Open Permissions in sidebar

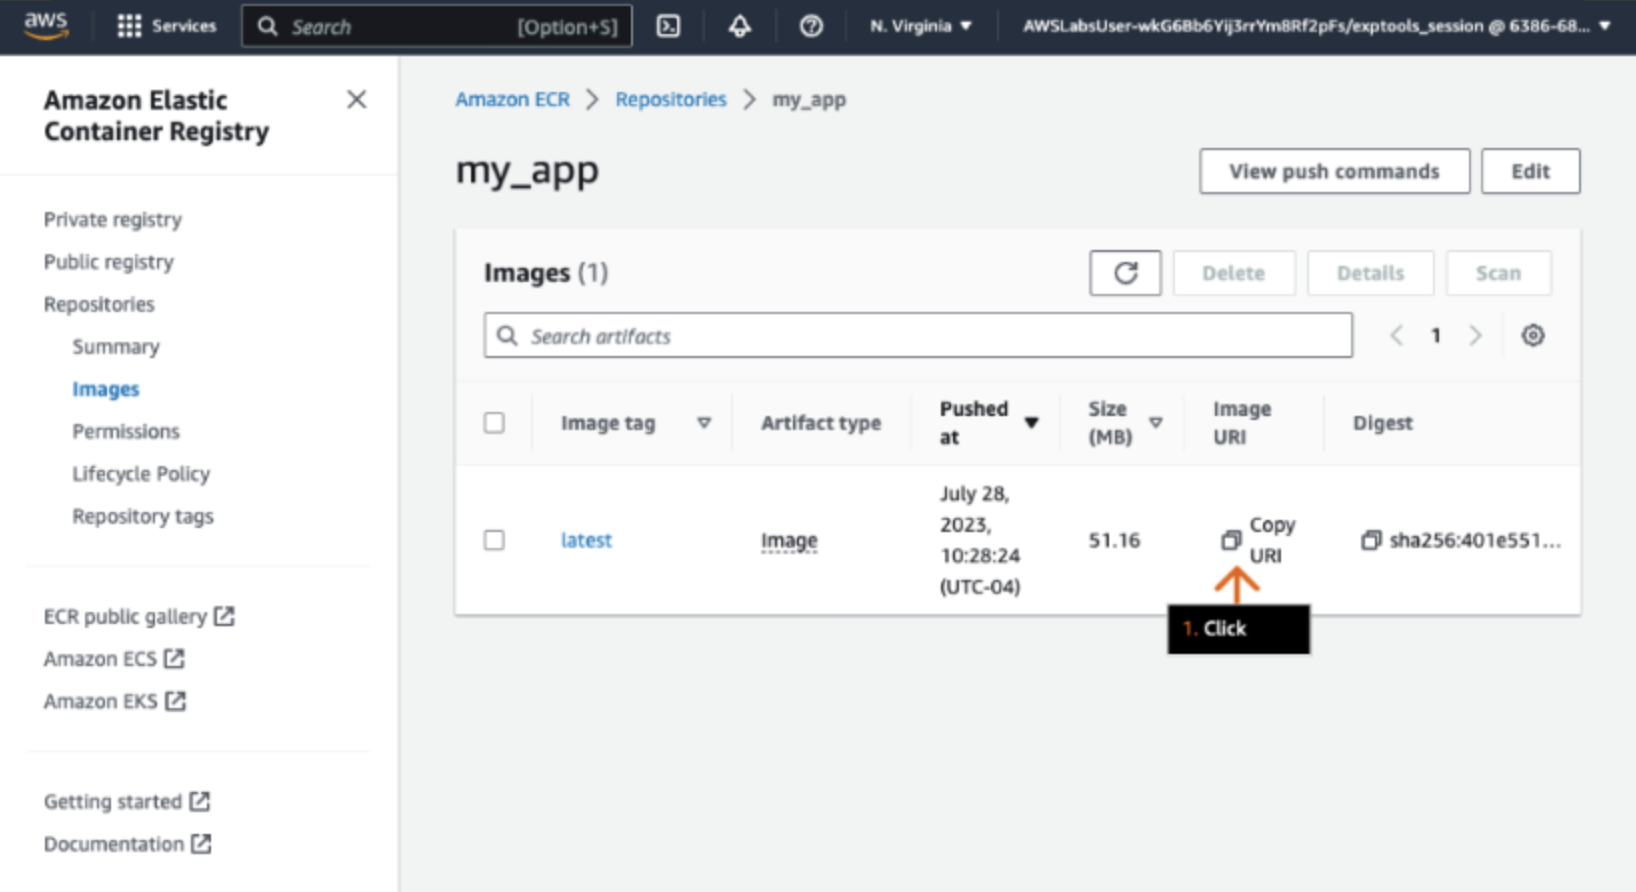(126, 431)
